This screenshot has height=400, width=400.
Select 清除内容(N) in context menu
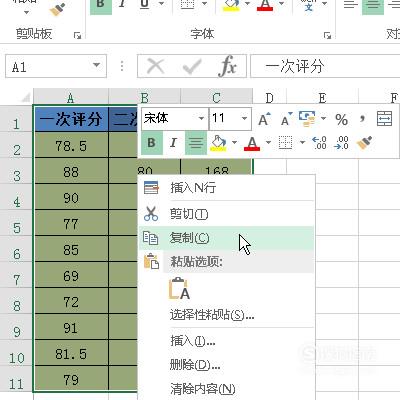pyautogui.click(x=227, y=389)
